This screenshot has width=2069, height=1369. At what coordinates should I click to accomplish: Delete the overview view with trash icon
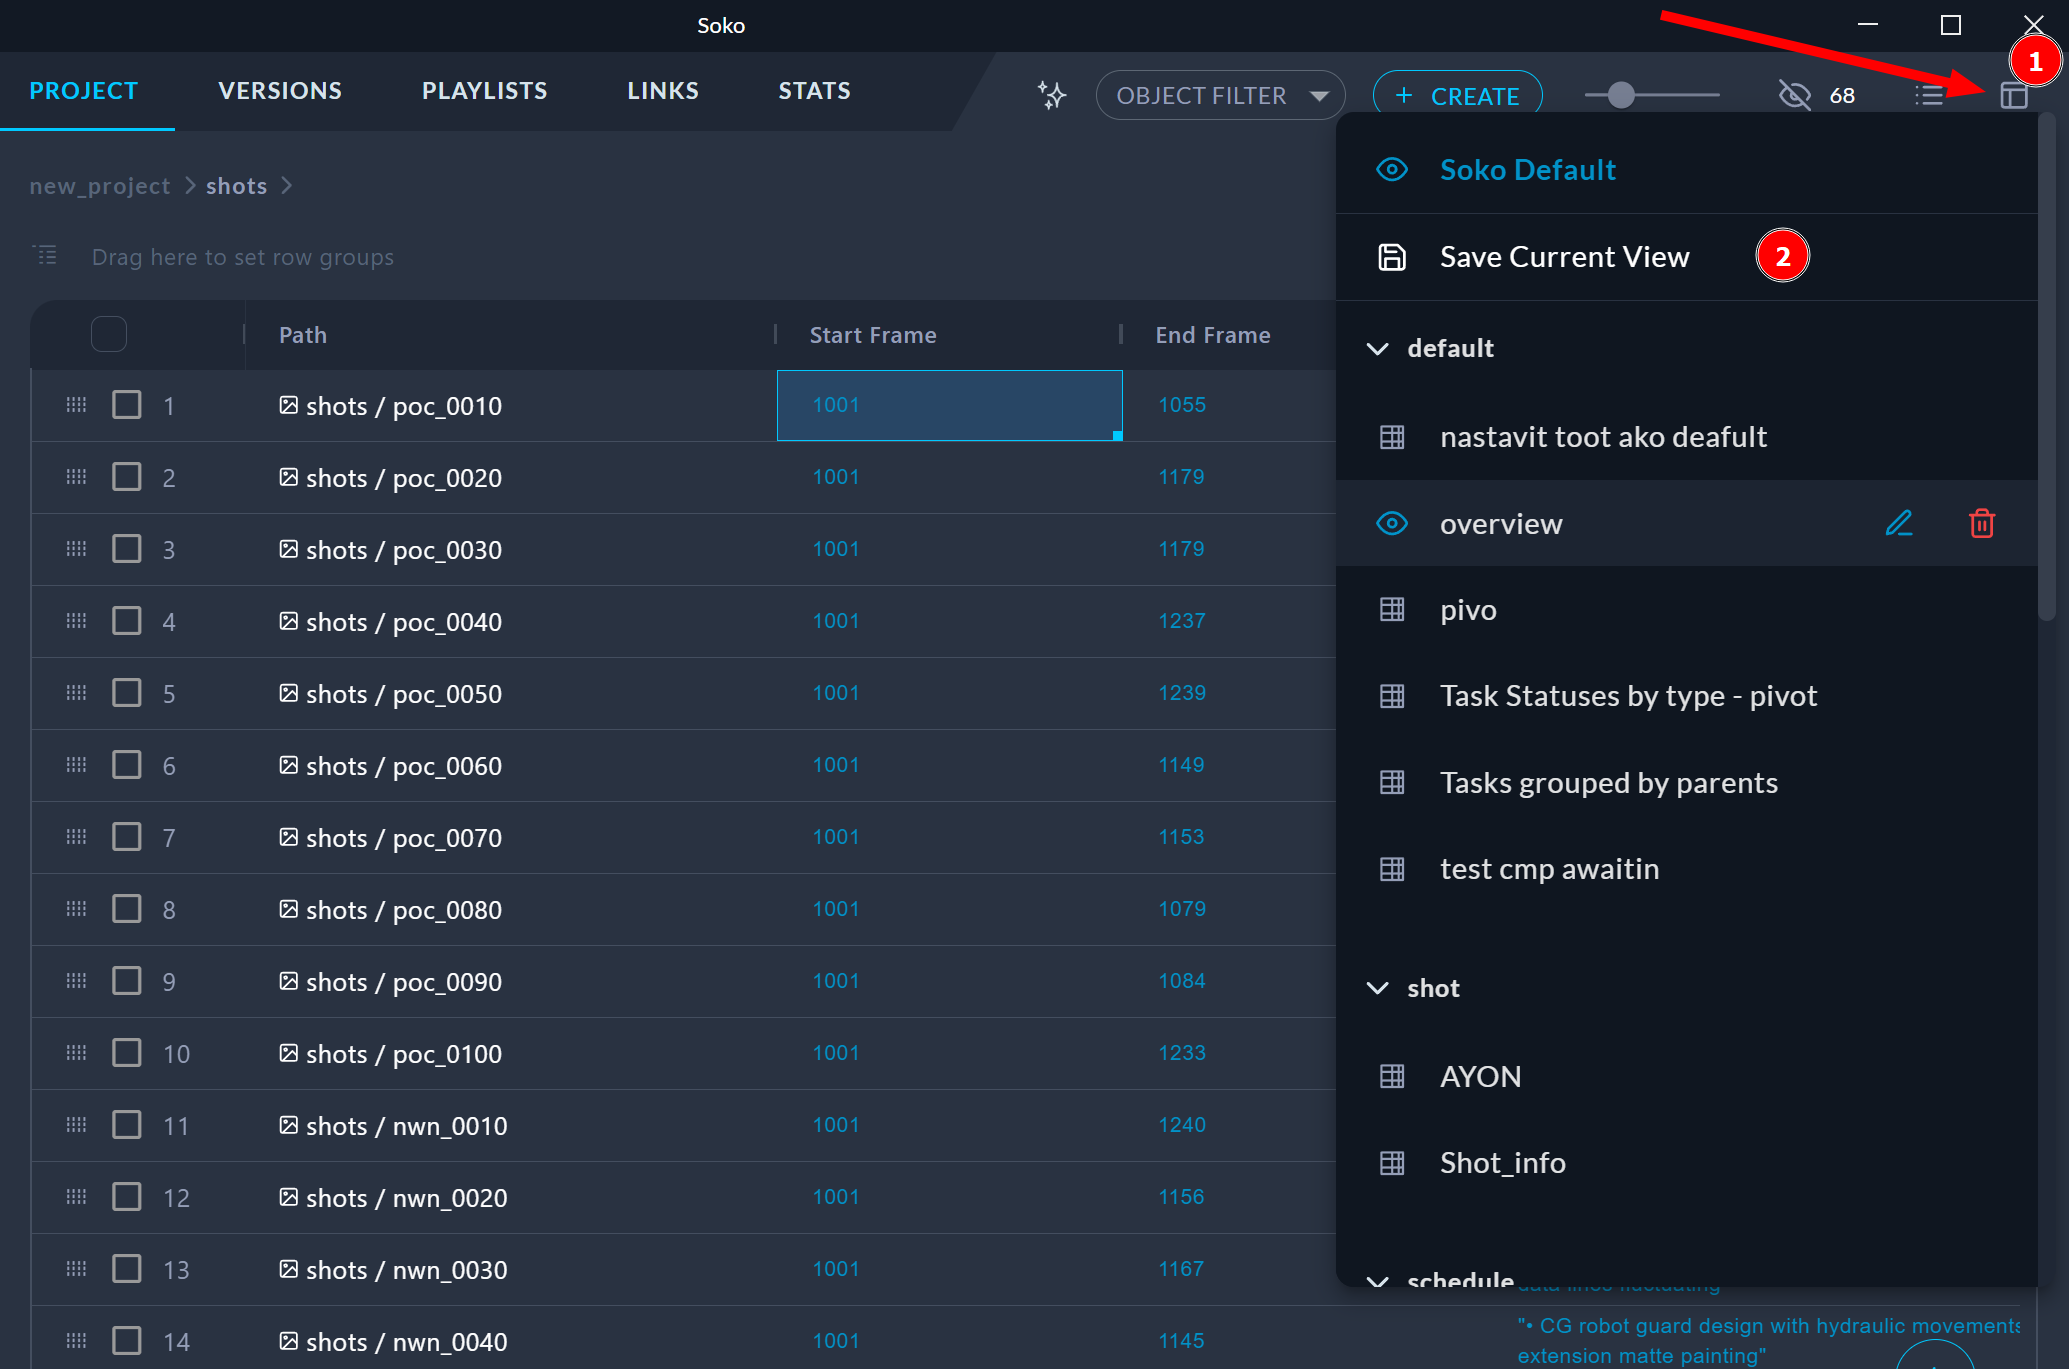[1981, 523]
